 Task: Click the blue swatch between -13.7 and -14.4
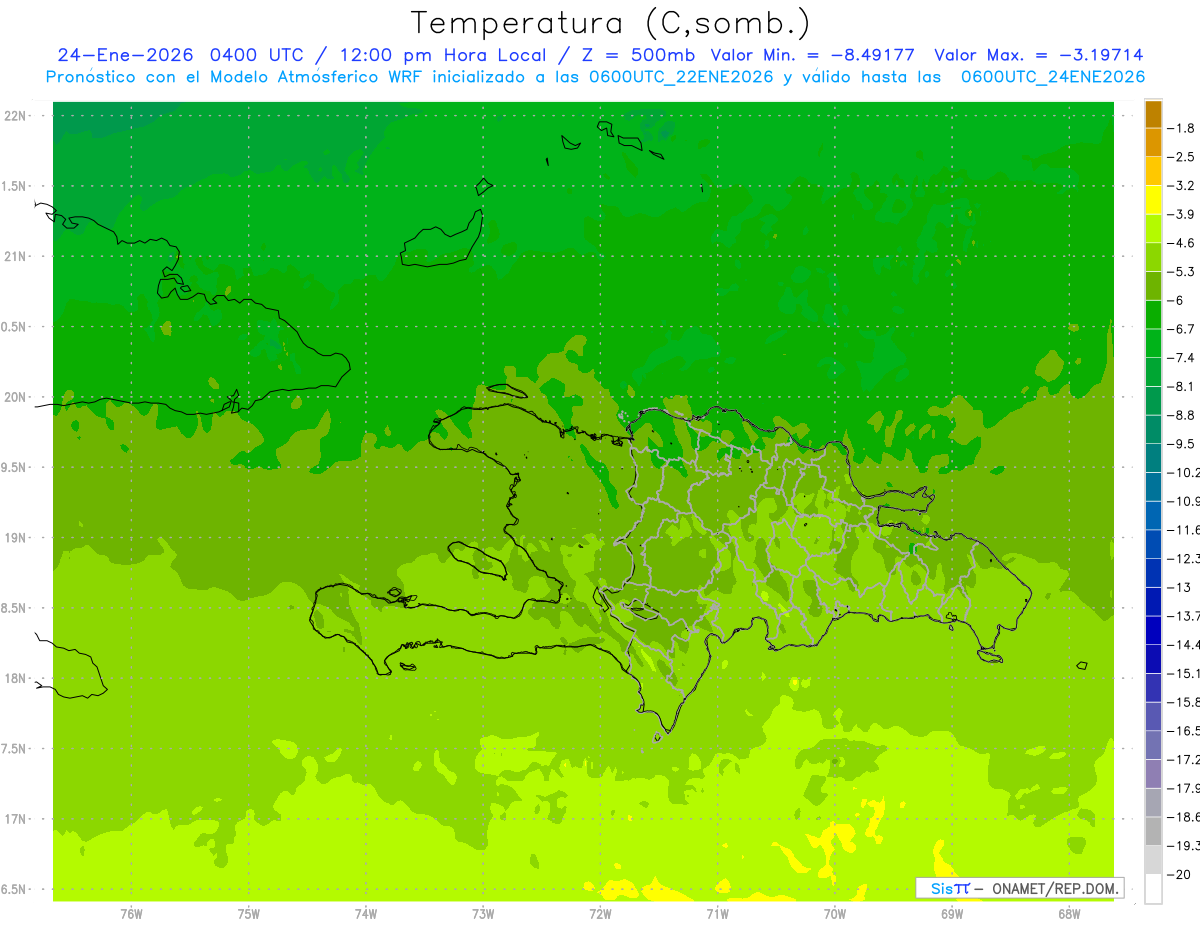(1153, 630)
